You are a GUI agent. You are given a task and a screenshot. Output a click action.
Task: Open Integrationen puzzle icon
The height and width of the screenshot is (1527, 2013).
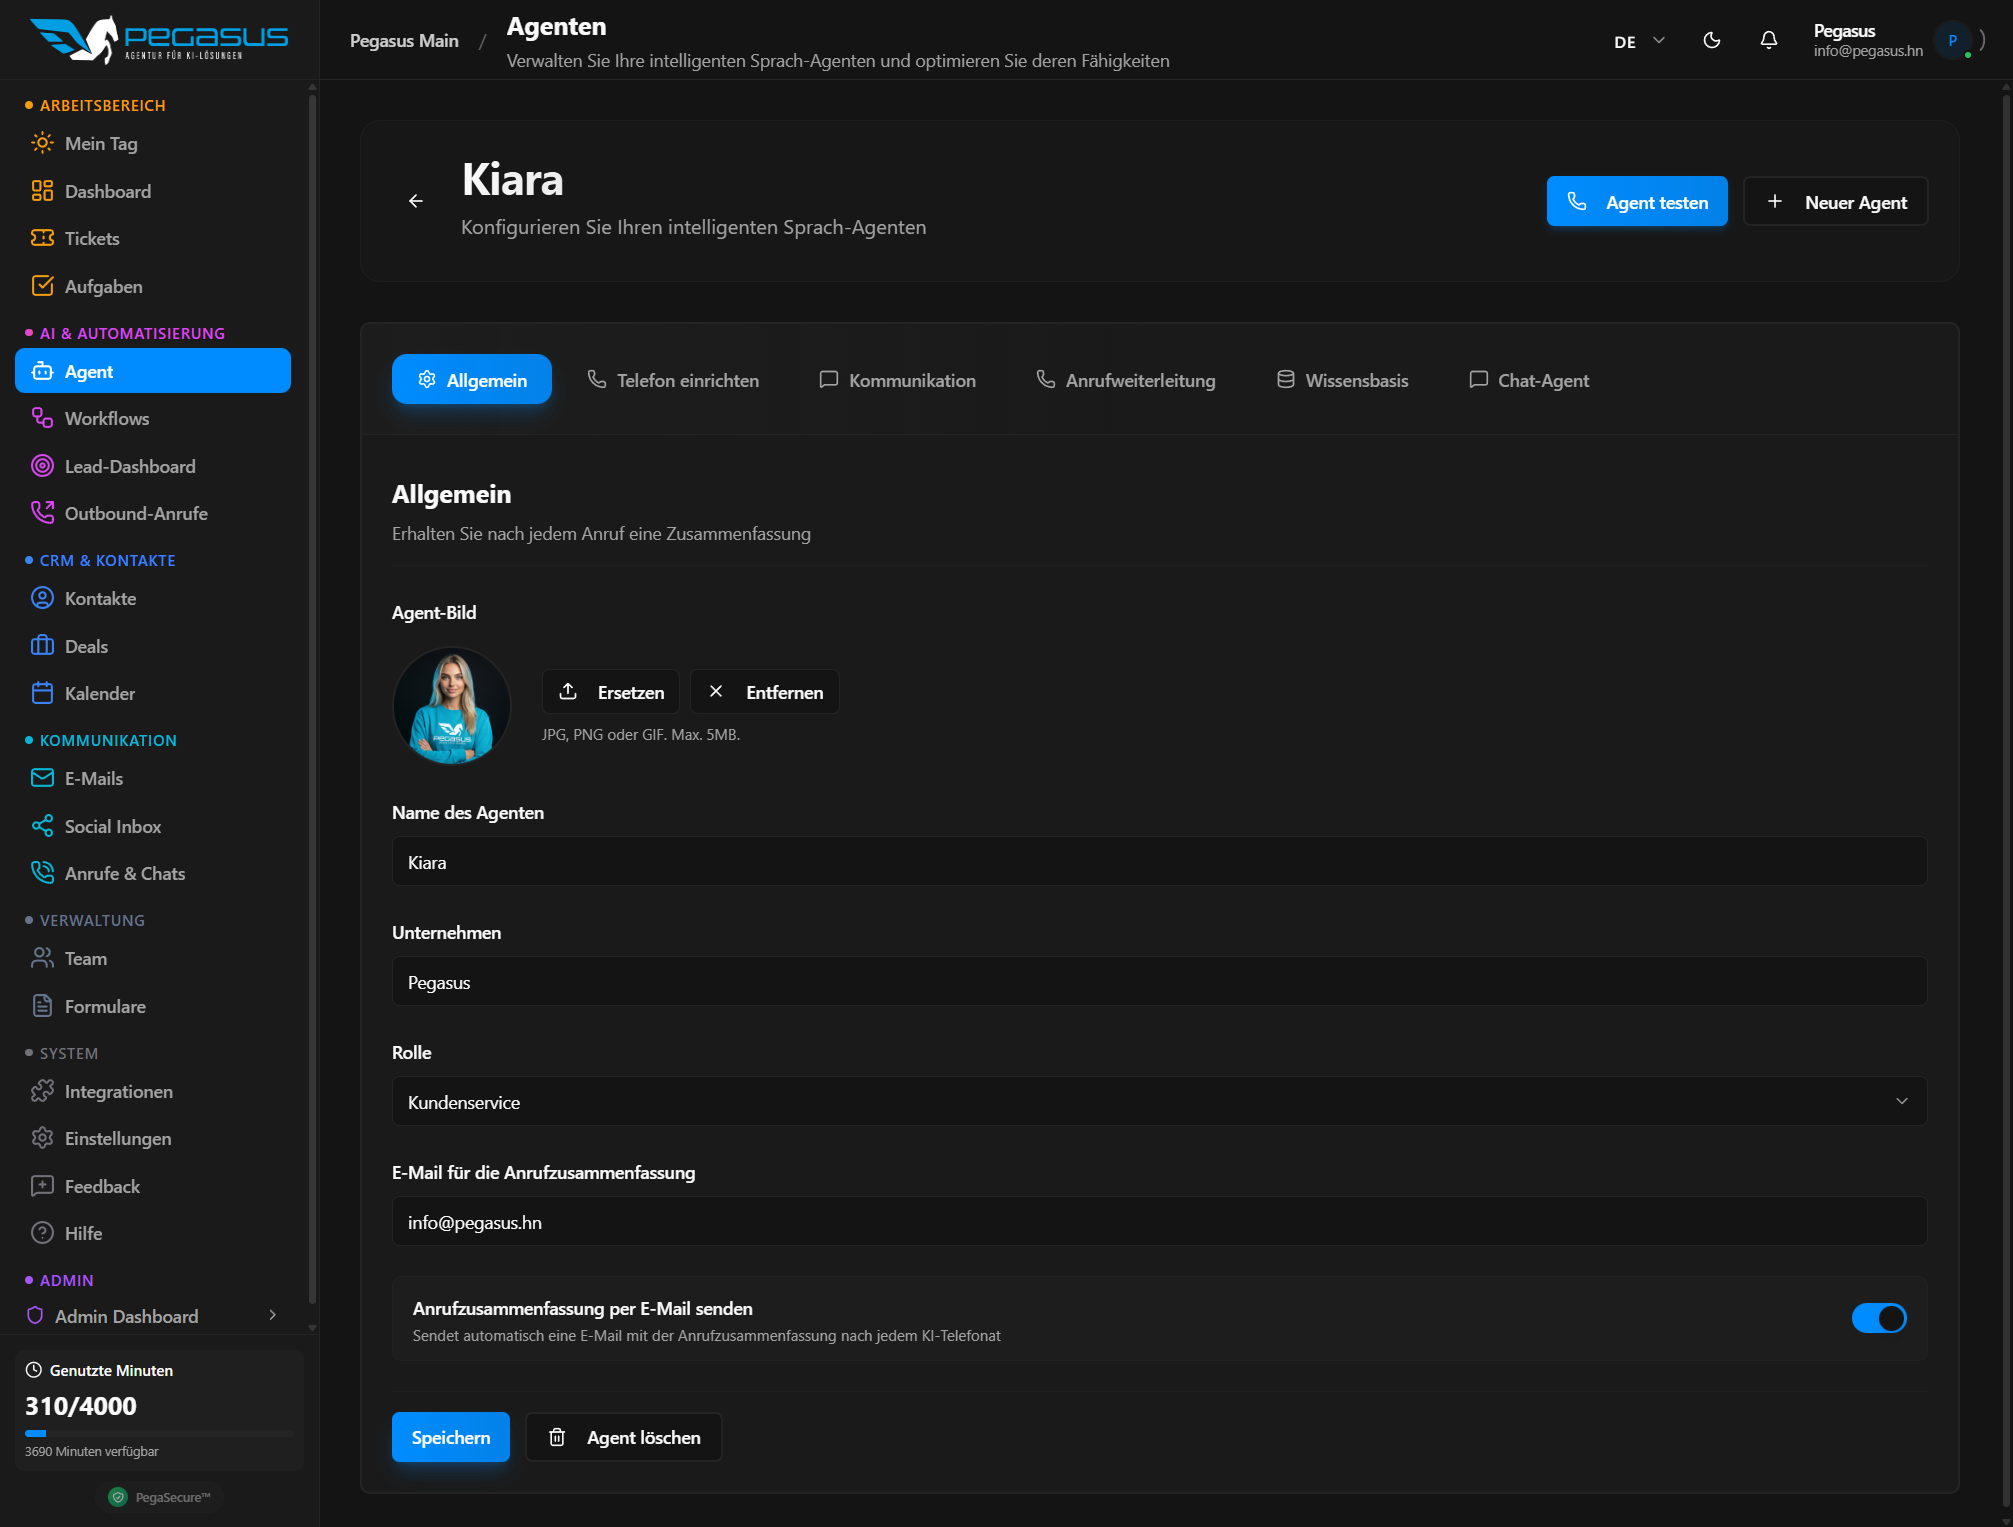point(42,1091)
